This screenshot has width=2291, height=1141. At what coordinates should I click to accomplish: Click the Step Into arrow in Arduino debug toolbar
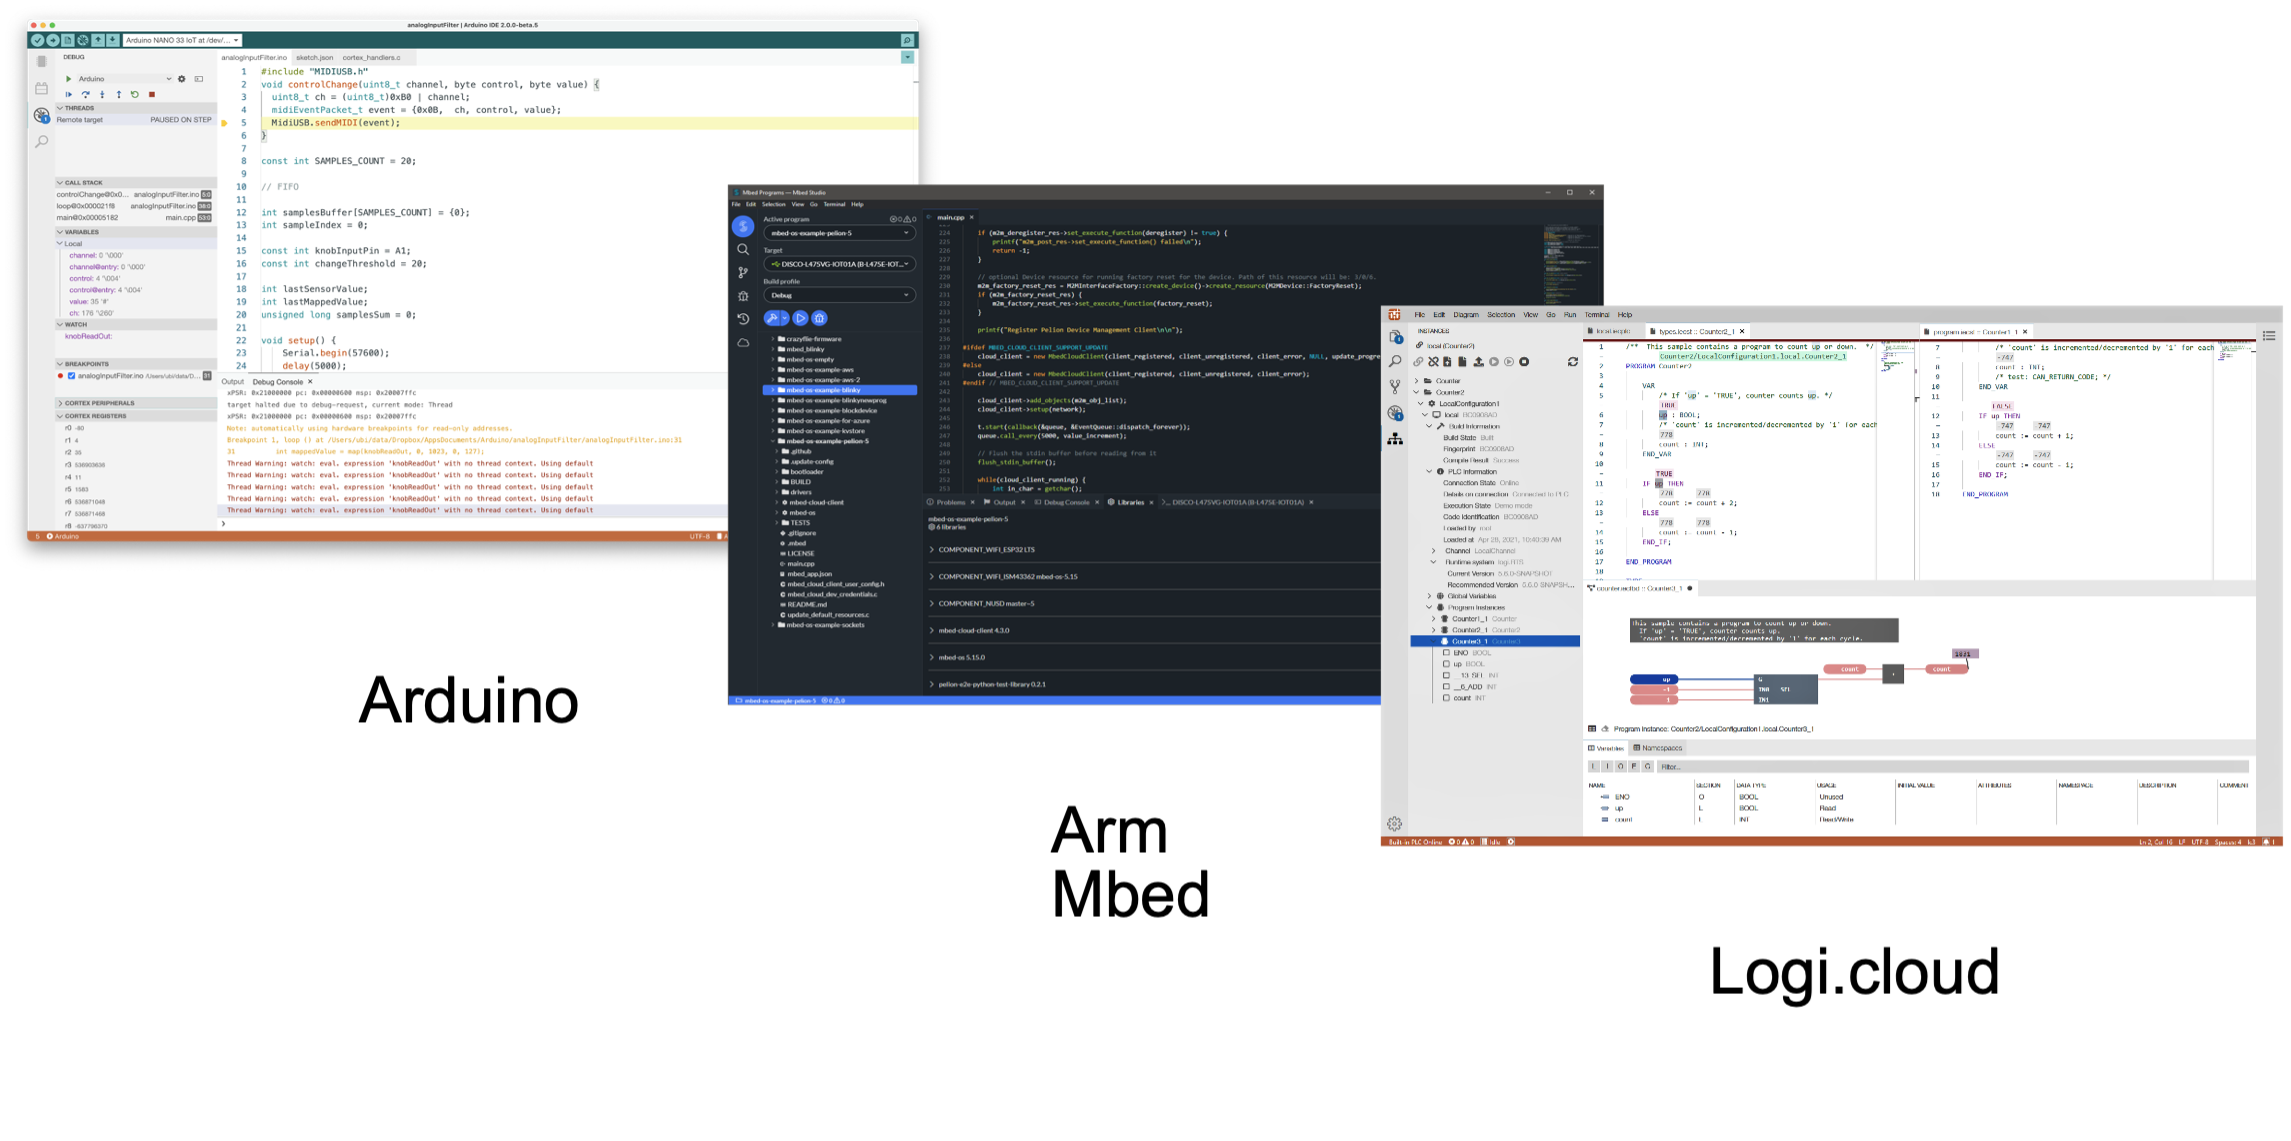(102, 95)
